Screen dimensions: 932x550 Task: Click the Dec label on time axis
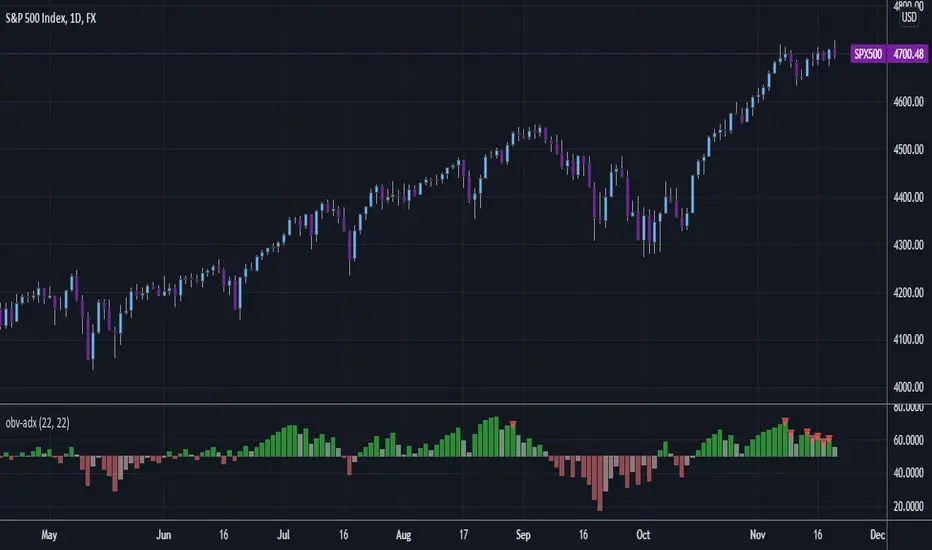877,535
